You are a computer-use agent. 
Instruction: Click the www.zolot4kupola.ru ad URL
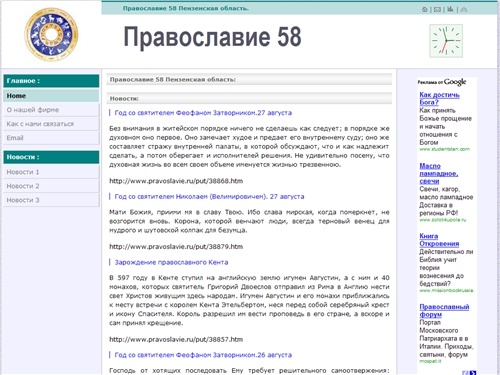(443, 220)
